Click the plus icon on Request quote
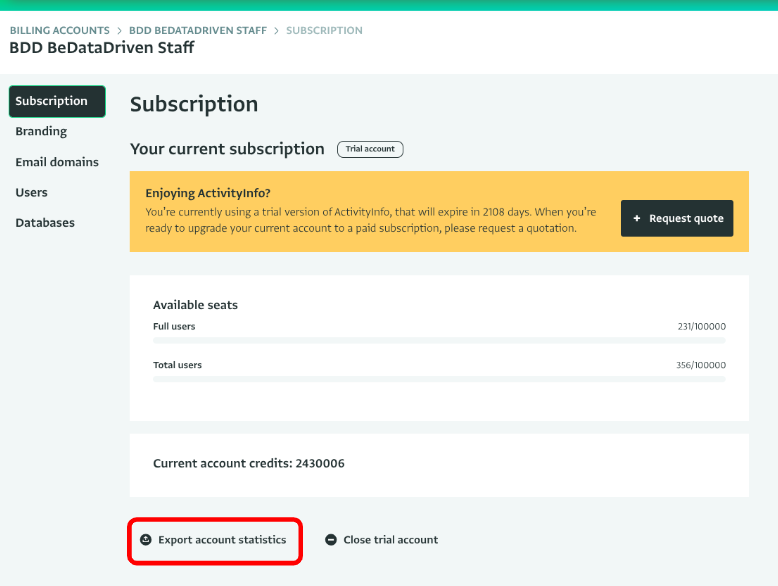This screenshot has height=586, width=778. [637, 219]
